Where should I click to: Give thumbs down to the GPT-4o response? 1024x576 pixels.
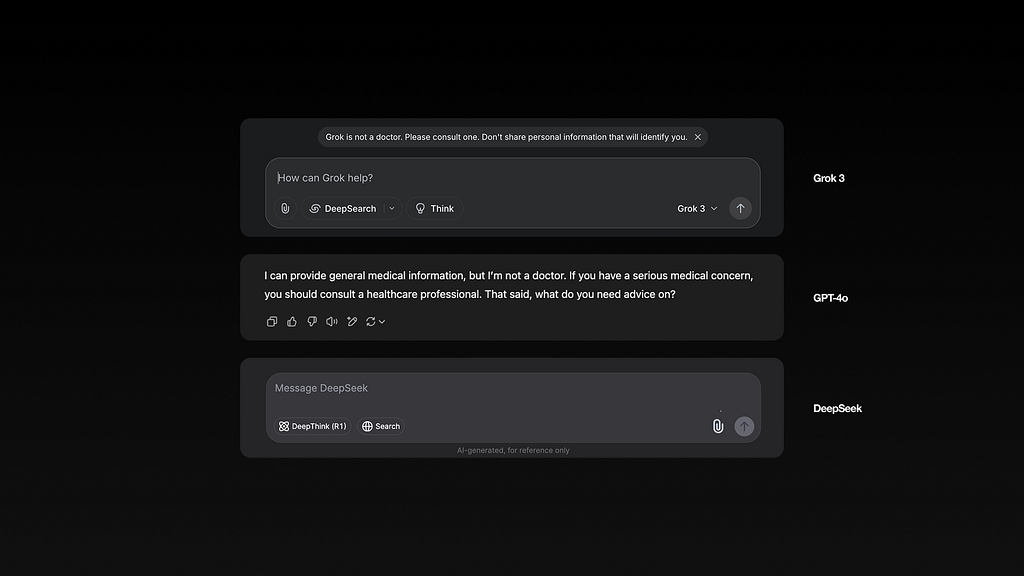312,321
